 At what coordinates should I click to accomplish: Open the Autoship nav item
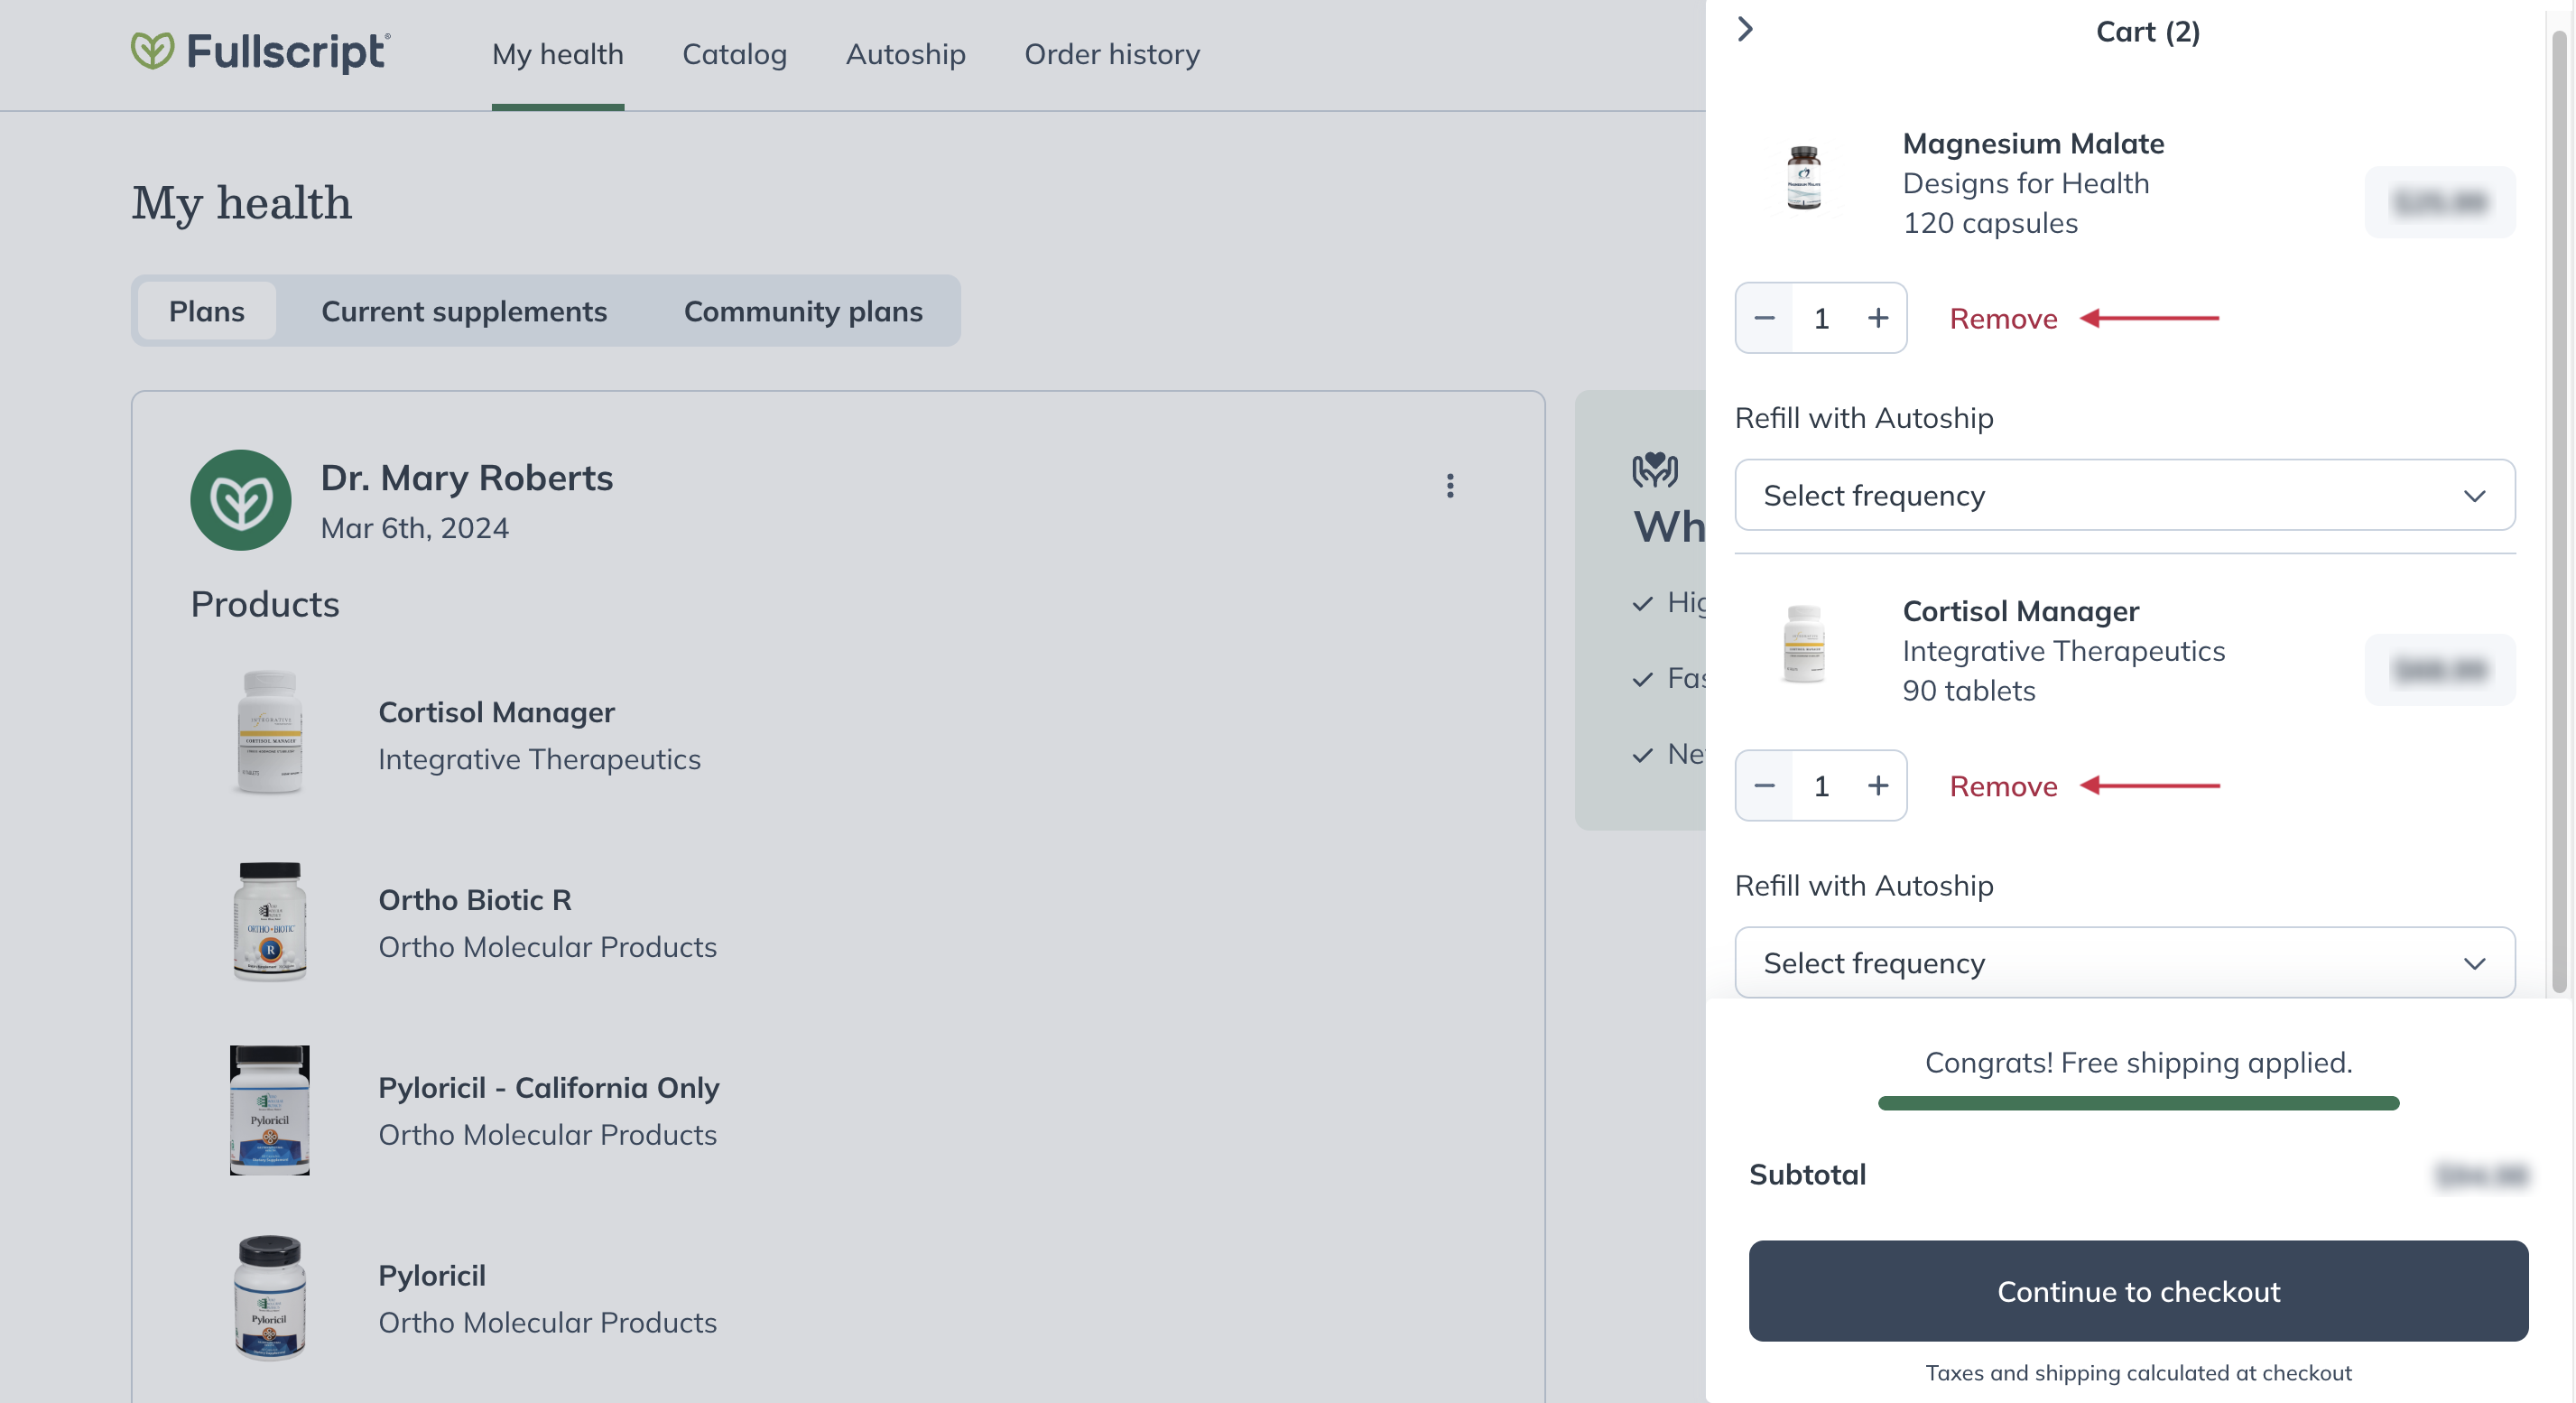click(906, 54)
